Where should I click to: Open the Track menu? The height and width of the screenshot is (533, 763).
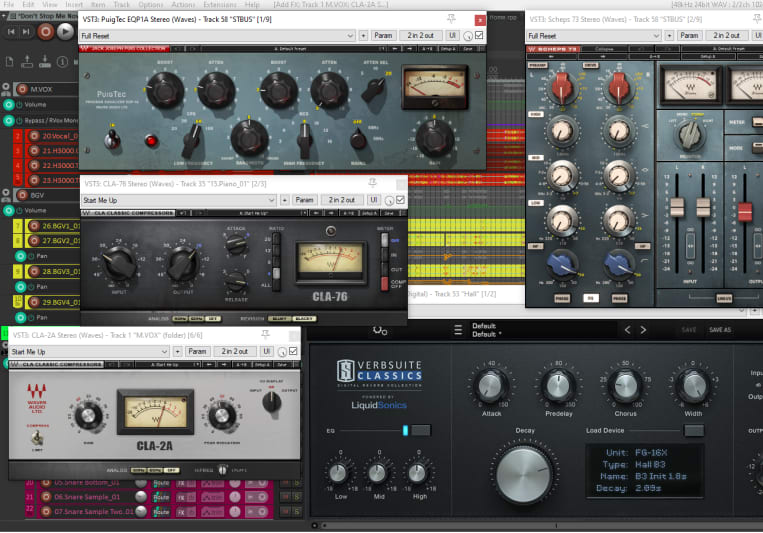[122, 4]
